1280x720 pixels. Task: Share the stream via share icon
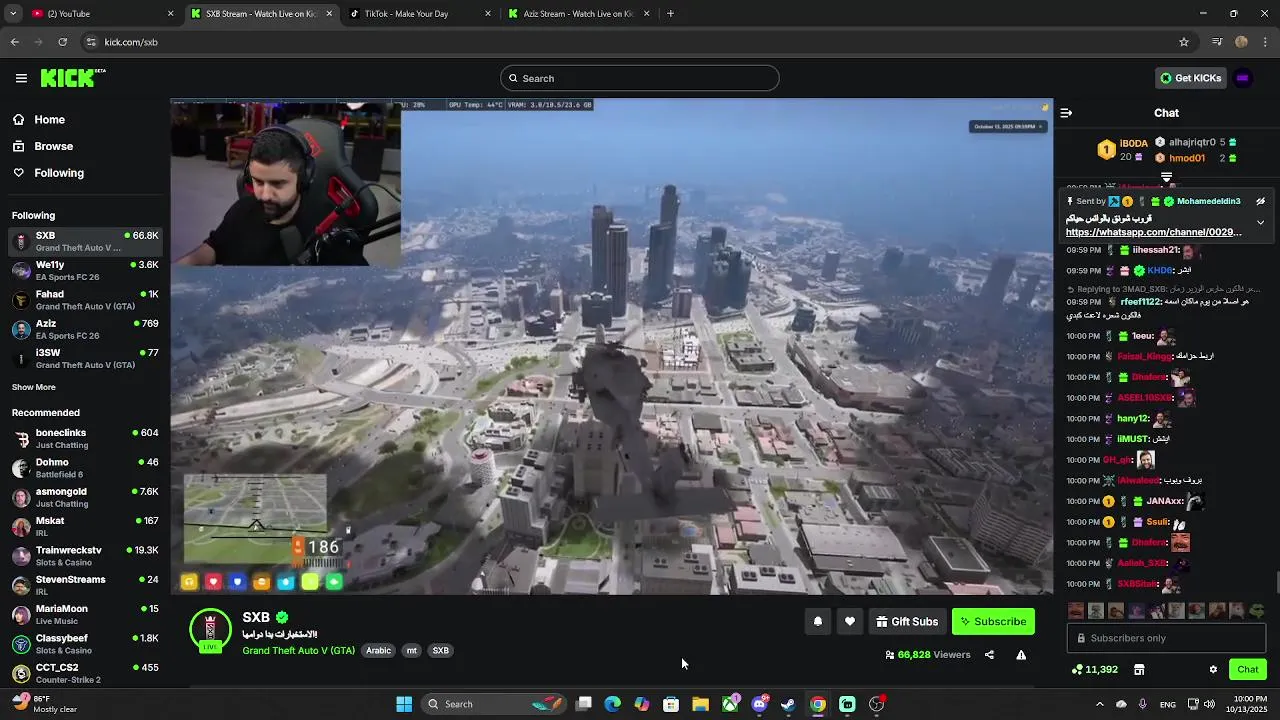point(989,655)
